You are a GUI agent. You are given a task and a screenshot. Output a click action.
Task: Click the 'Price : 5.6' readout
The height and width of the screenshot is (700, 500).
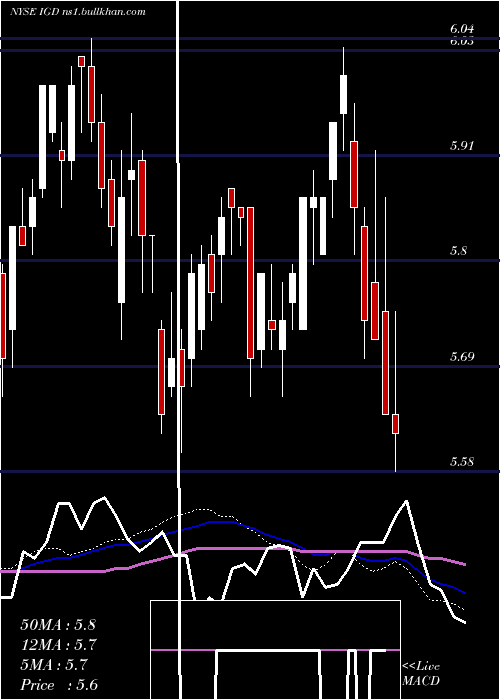(59, 685)
